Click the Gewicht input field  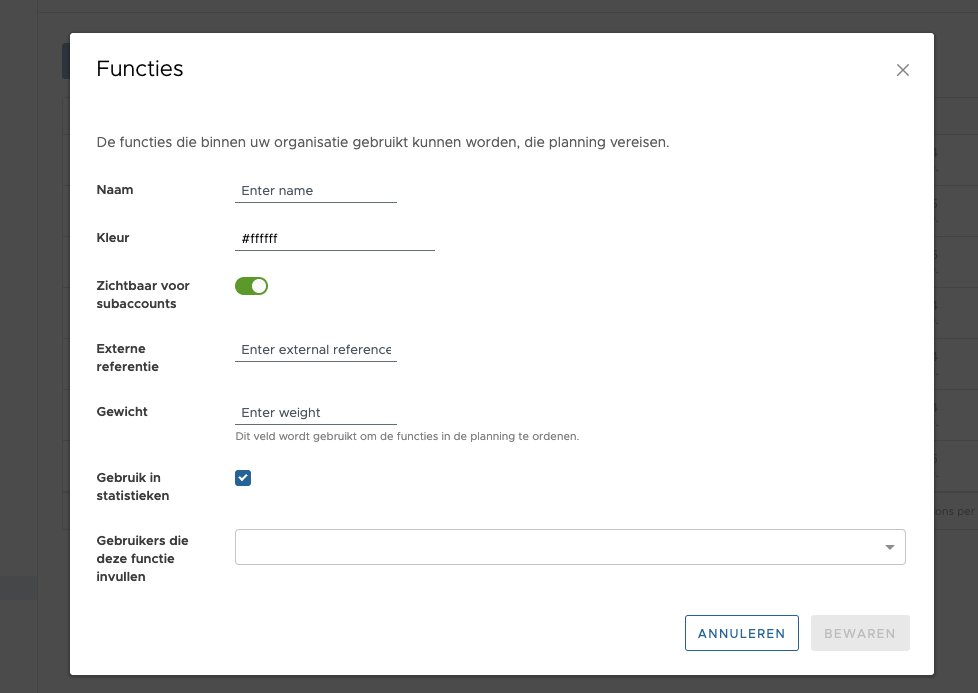pos(315,413)
